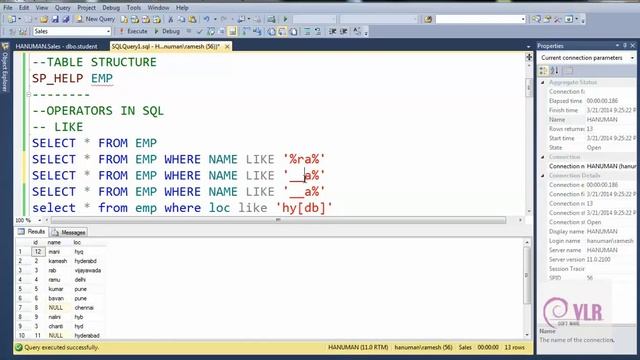
Task: Click the results grid vertical scrollbar
Action: coord(527,275)
